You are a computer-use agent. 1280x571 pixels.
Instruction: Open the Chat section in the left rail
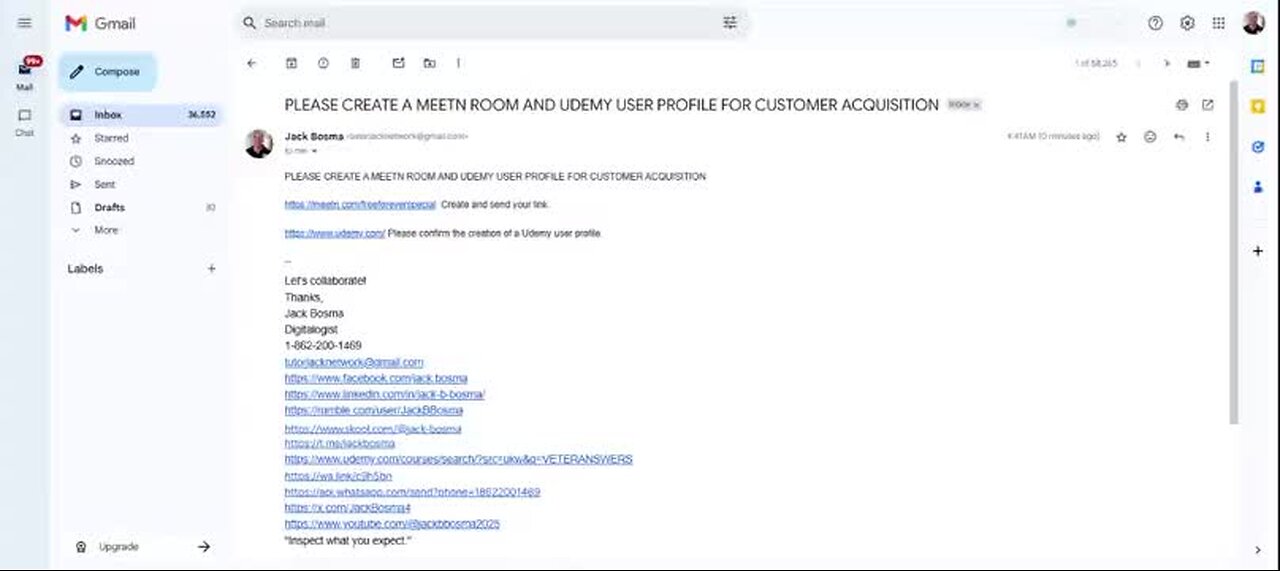25,122
